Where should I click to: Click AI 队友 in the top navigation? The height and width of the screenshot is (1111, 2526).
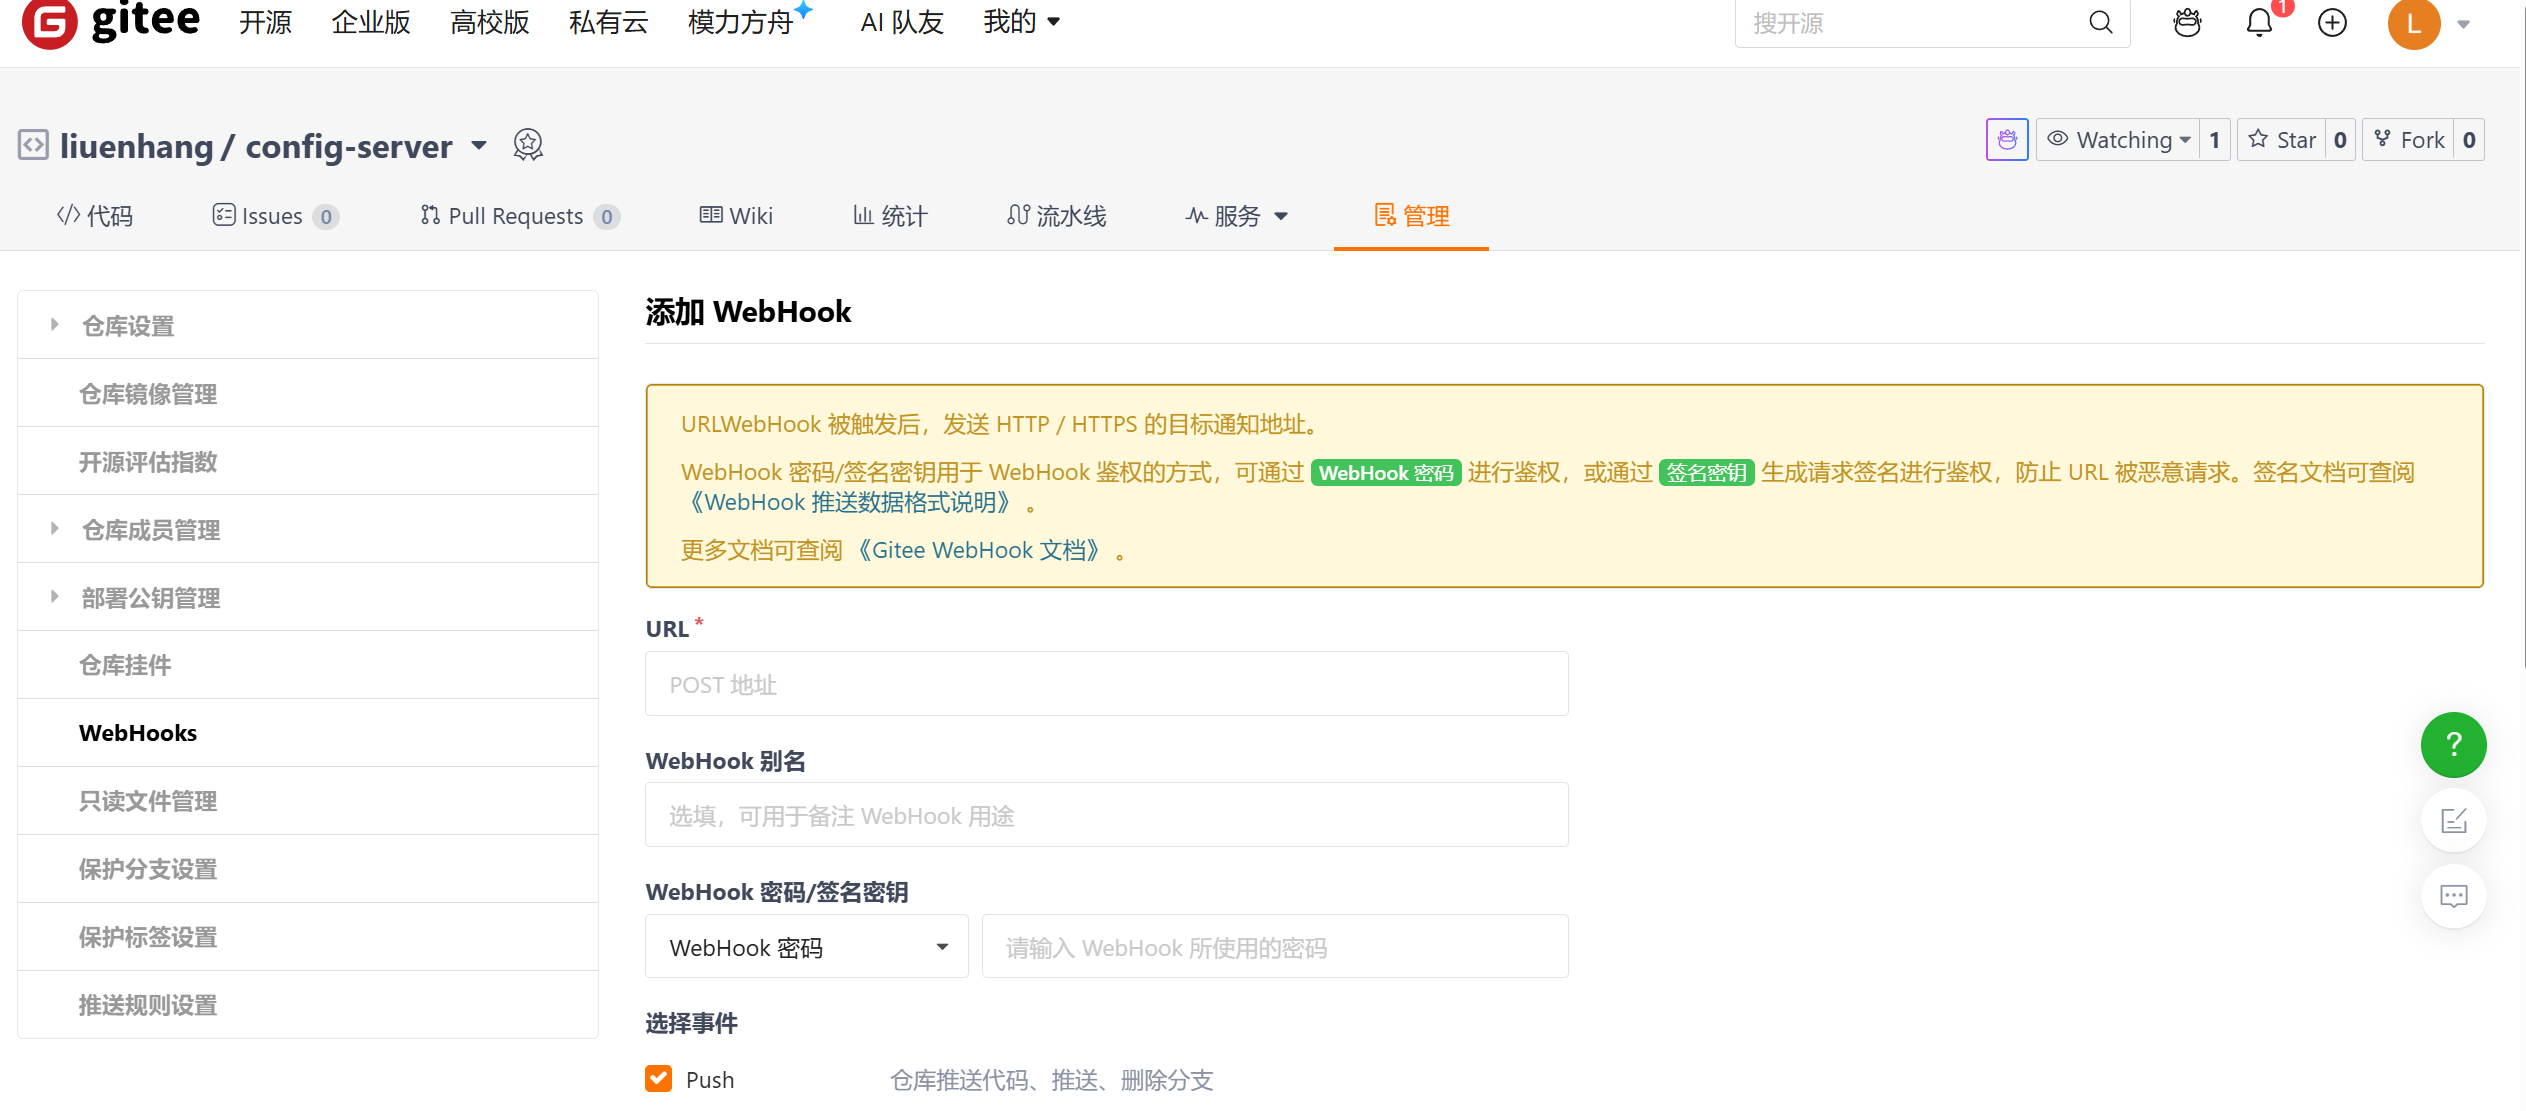pyautogui.click(x=902, y=22)
